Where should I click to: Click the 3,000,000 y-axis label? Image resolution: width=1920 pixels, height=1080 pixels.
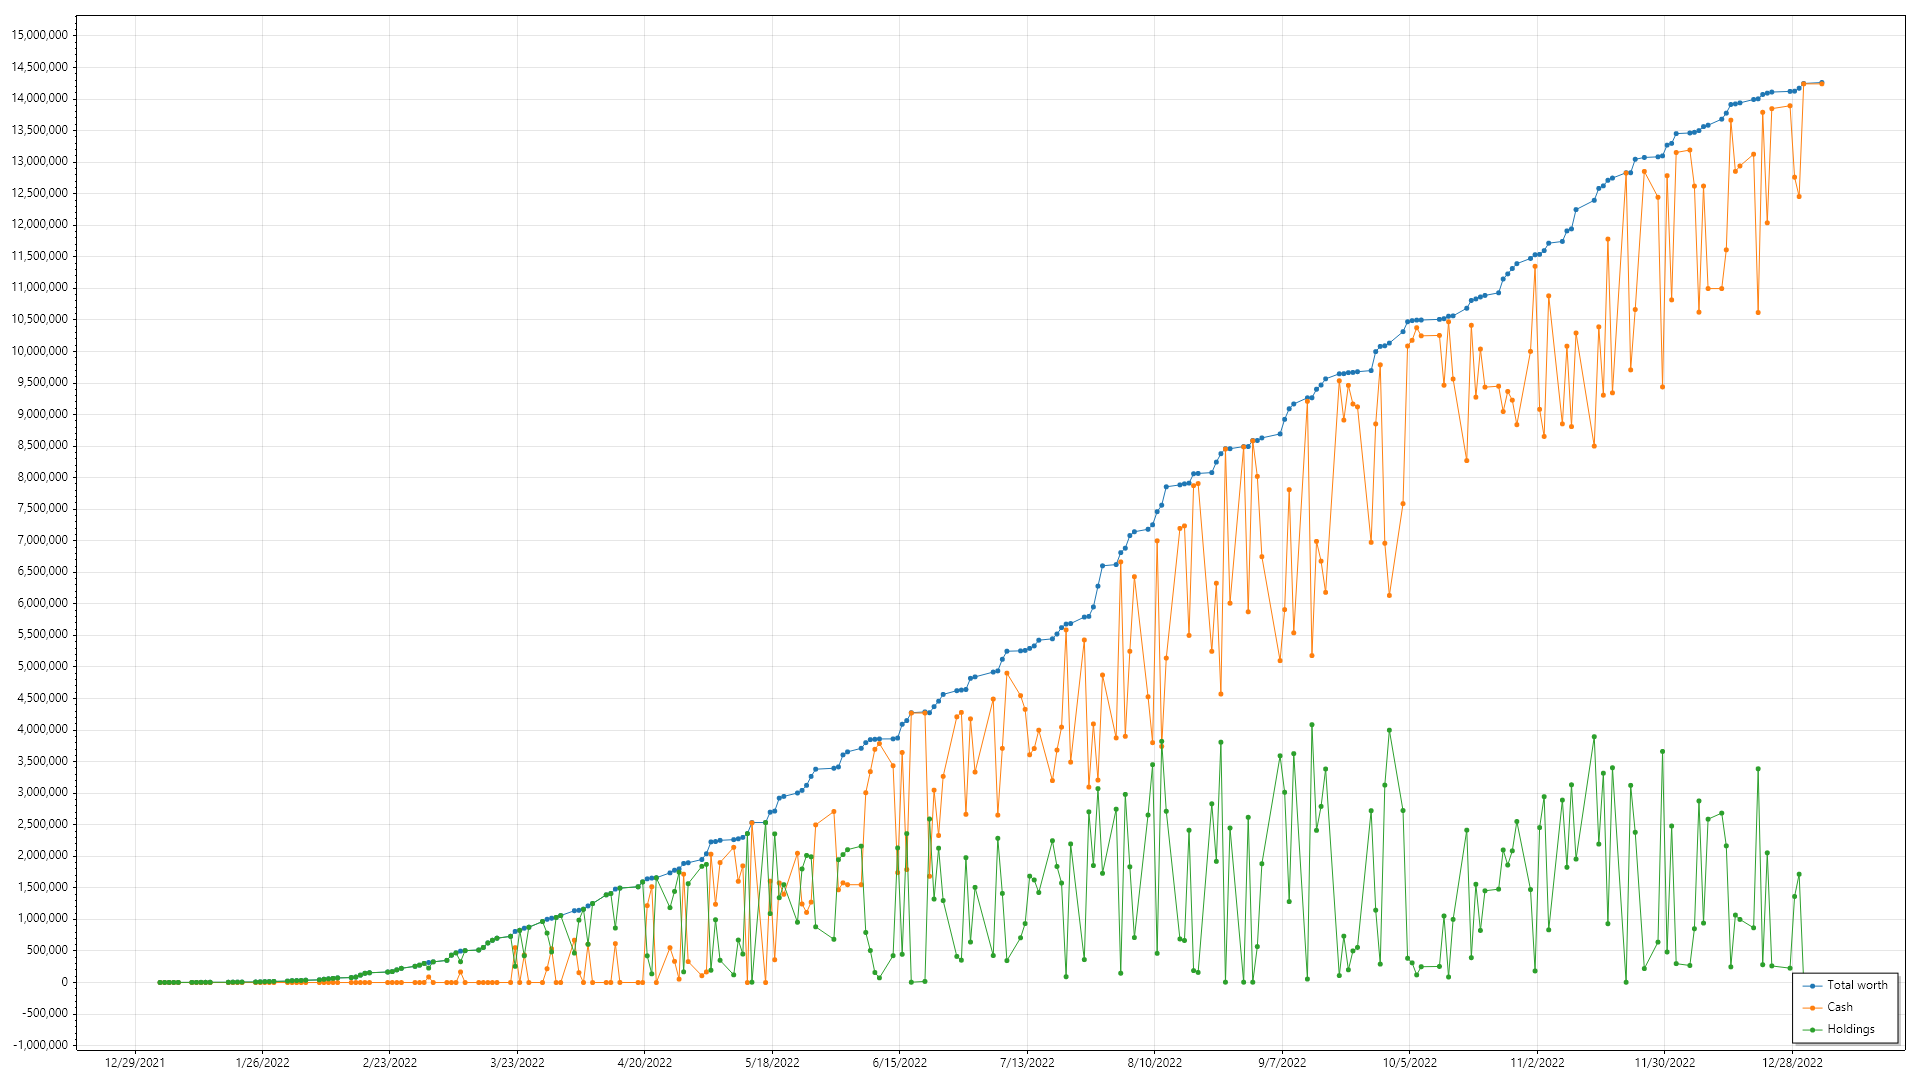tap(43, 792)
